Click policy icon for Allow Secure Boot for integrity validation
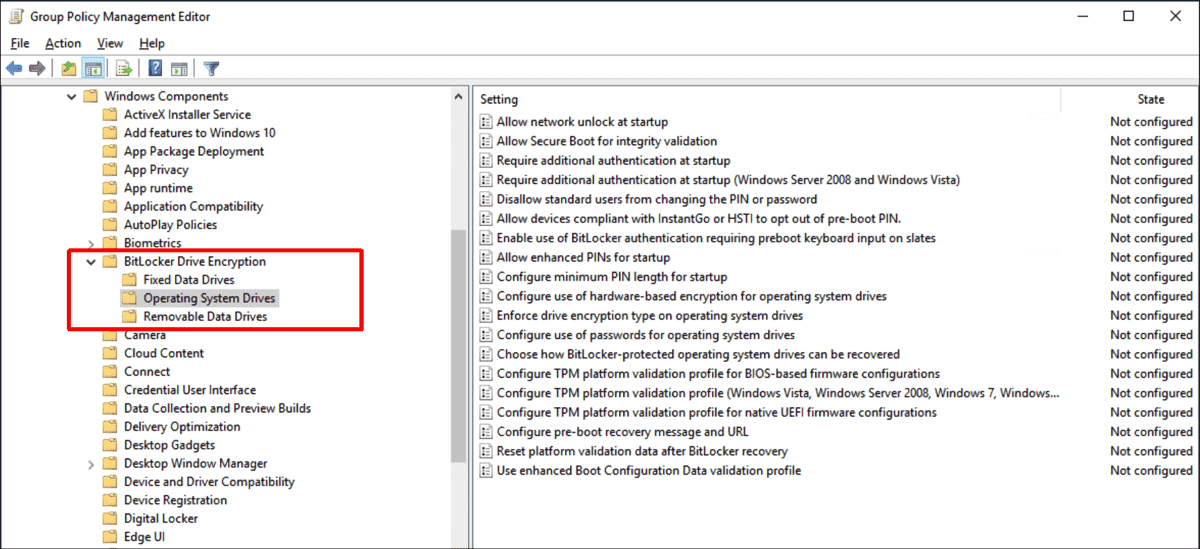The width and height of the screenshot is (1200, 549). point(486,141)
